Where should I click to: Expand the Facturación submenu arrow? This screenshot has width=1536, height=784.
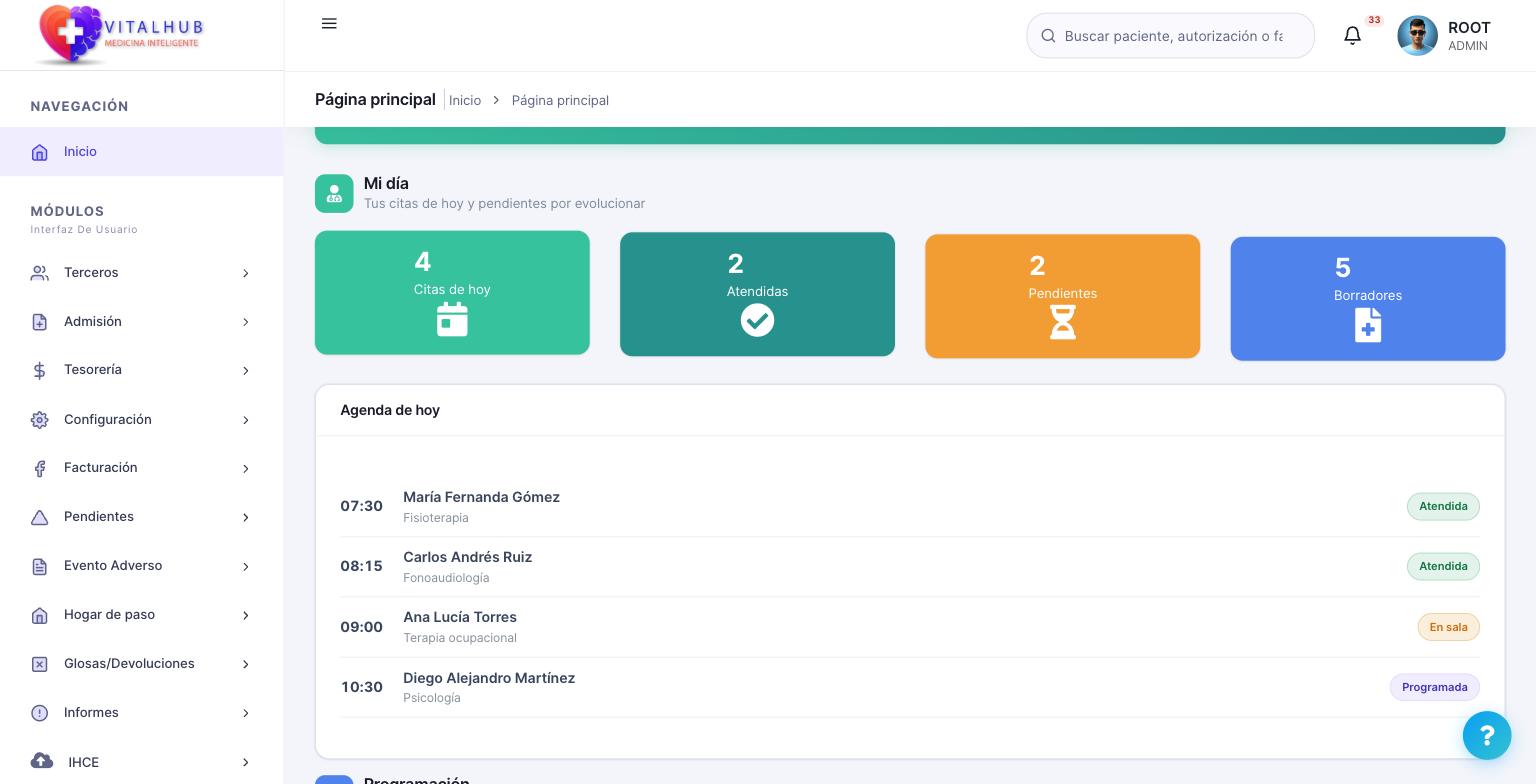245,468
